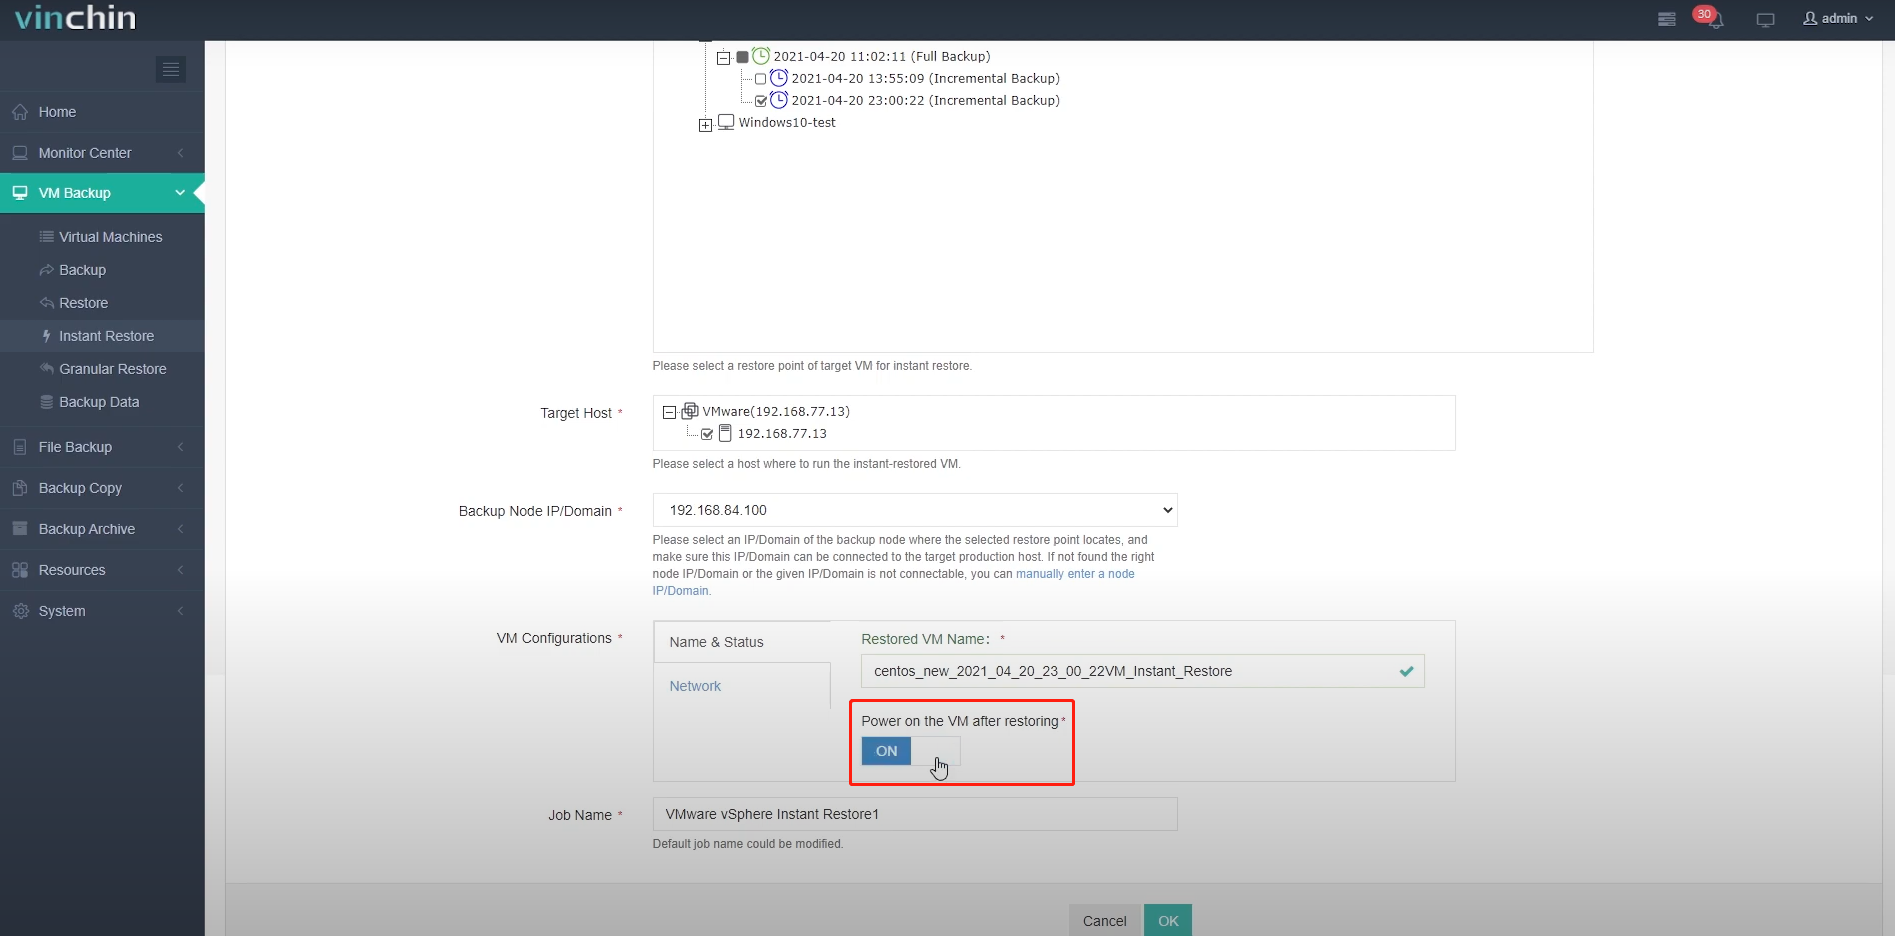
Task: Uncheck target host 192.168.77.13
Action: click(707, 434)
